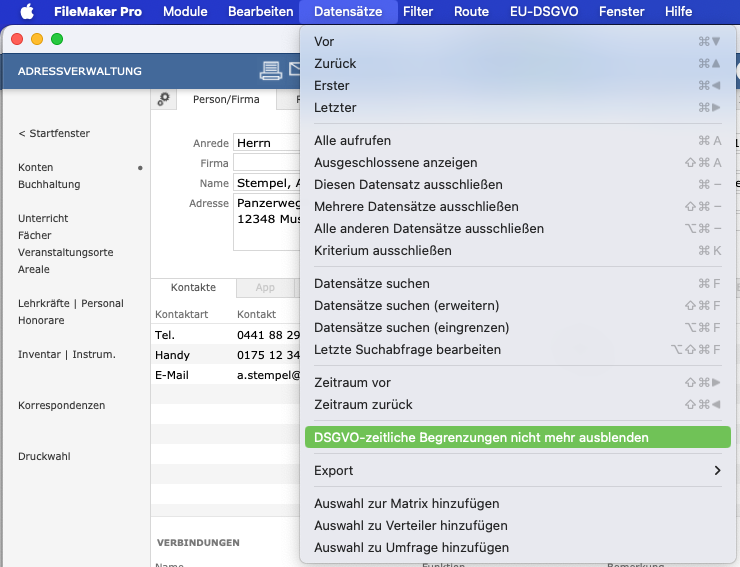Open the Bearbeiten menu
This screenshot has width=740, height=567.
coord(261,11)
